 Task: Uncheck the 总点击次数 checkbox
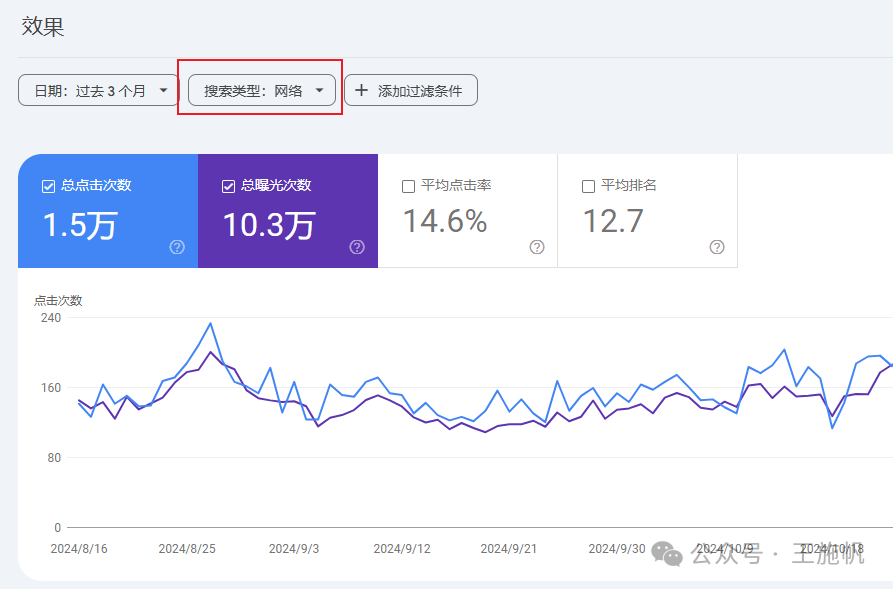48,186
